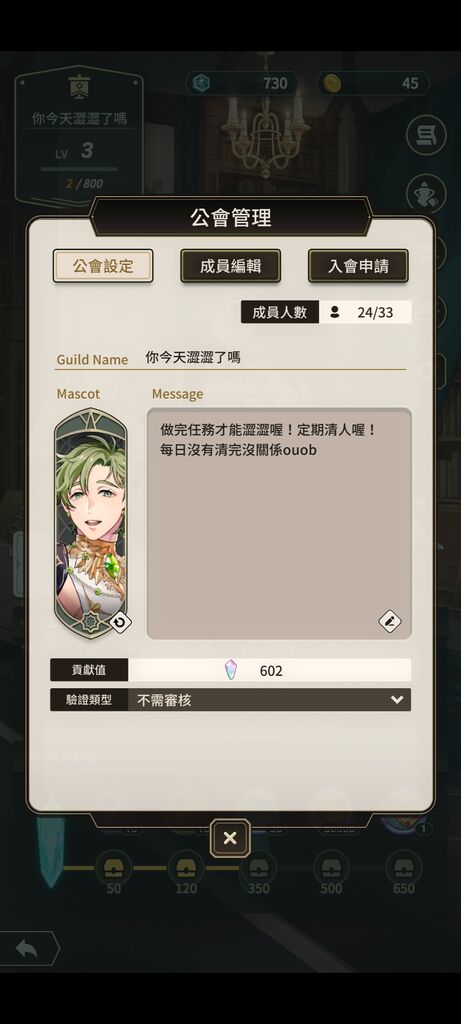
Task: Click the guild Message text box
Action: pyautogui.click(x=279, y=524)
